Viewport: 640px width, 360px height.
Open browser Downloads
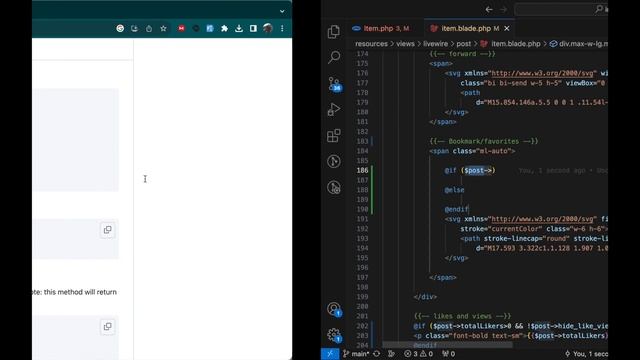coord(239,29)
